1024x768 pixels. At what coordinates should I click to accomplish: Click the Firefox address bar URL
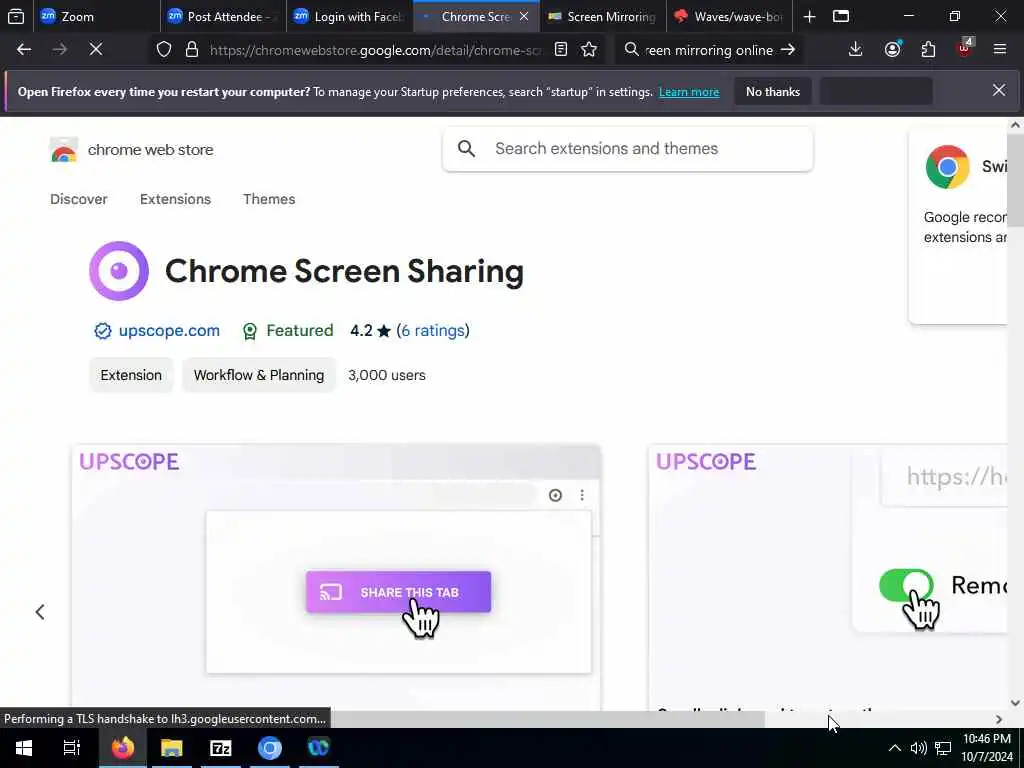click(x=375, y=50)
